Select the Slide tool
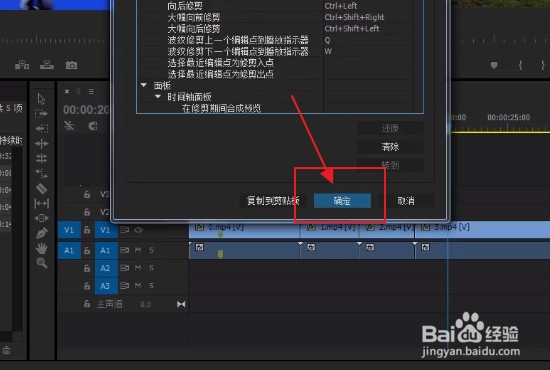The height and width of the screenshot is (370, 550). coord(41,218)
